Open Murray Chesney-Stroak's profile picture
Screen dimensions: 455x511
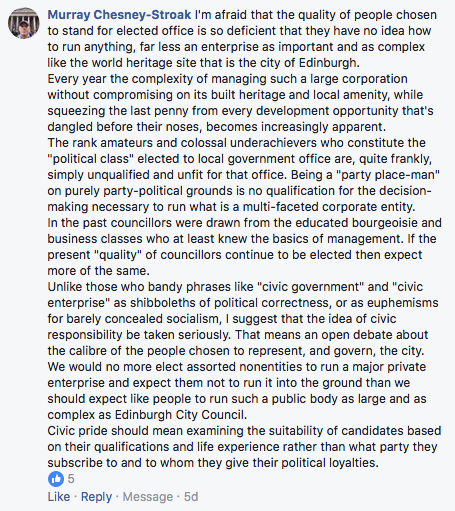(24, 23)
